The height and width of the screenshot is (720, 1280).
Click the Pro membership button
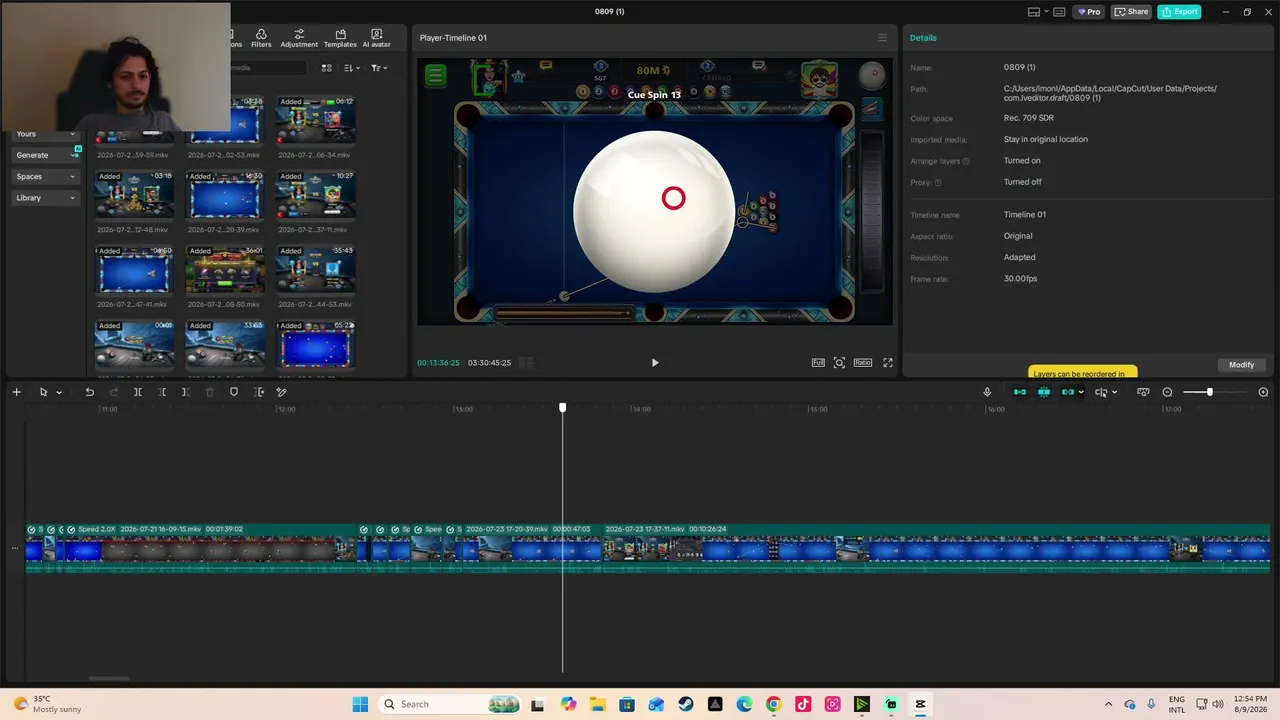1089,12
